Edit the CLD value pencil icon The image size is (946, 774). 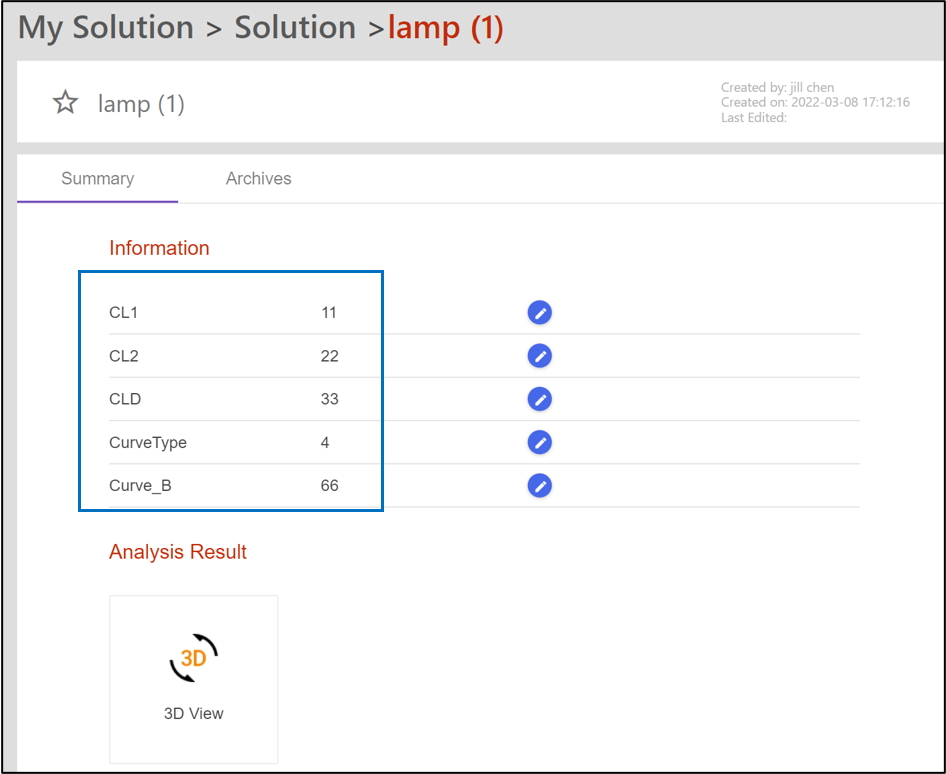[539, 399]
